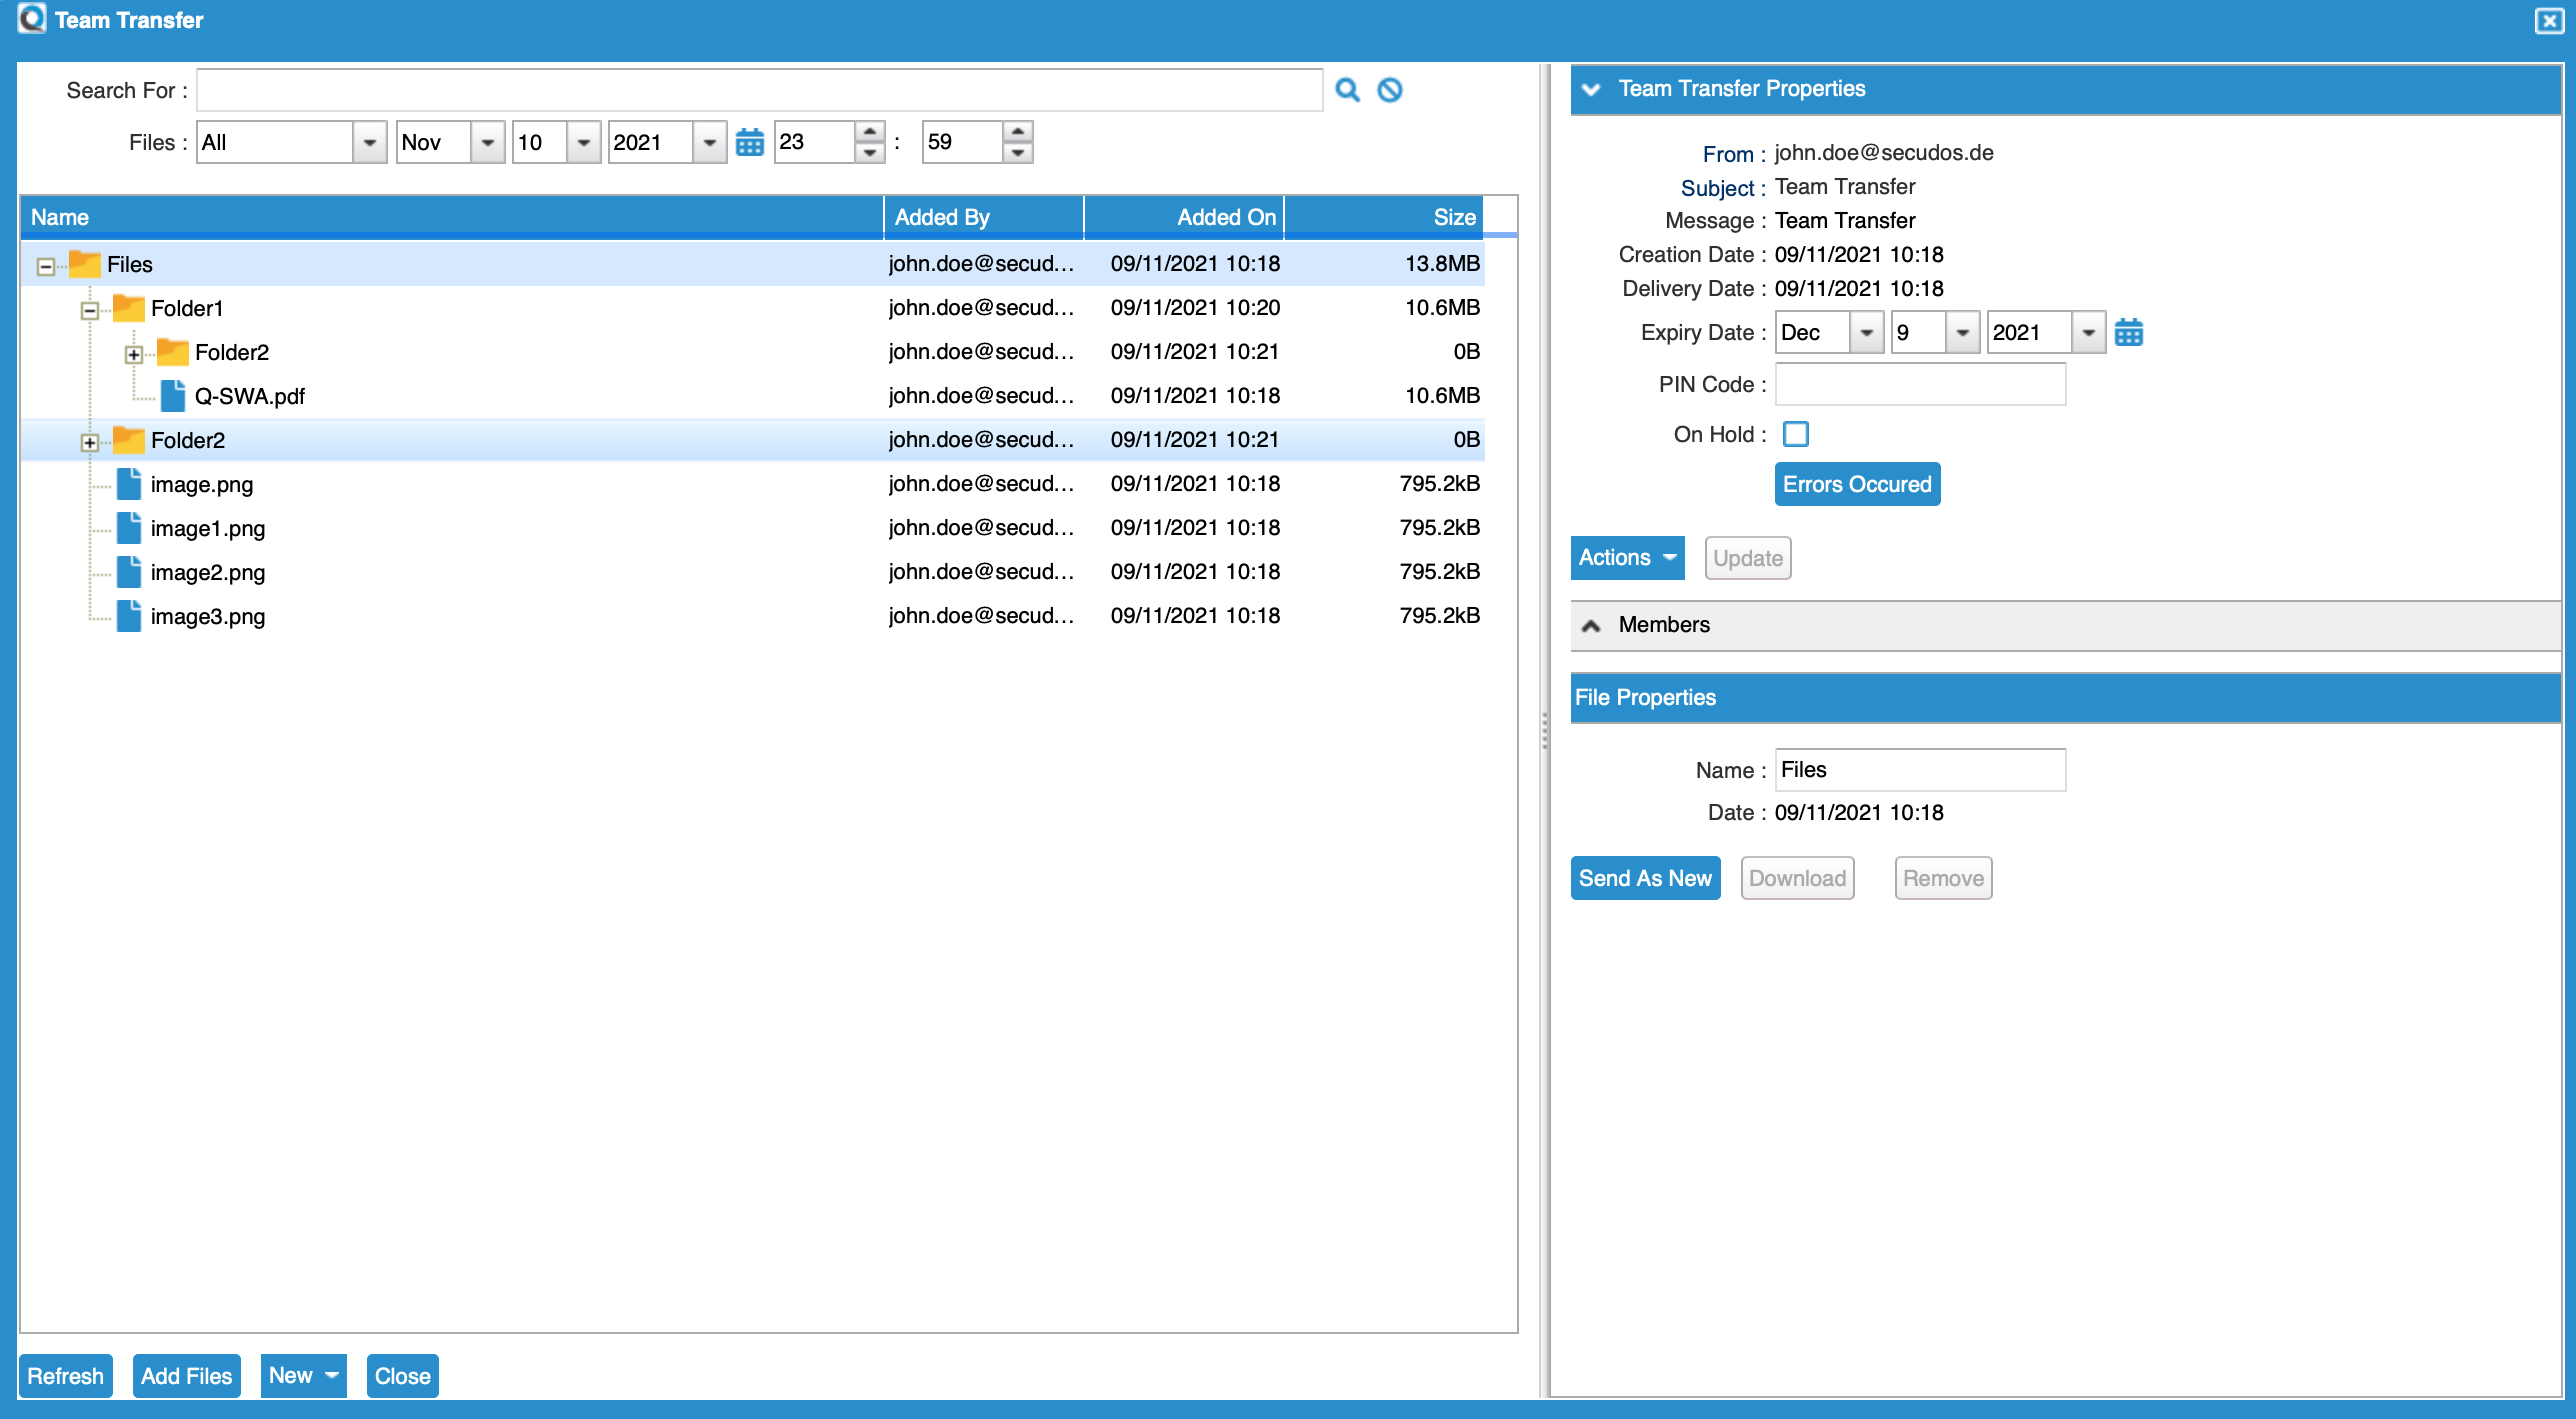Open the Files filter All dropdown

pyautogui.click(x=369, y=142)
